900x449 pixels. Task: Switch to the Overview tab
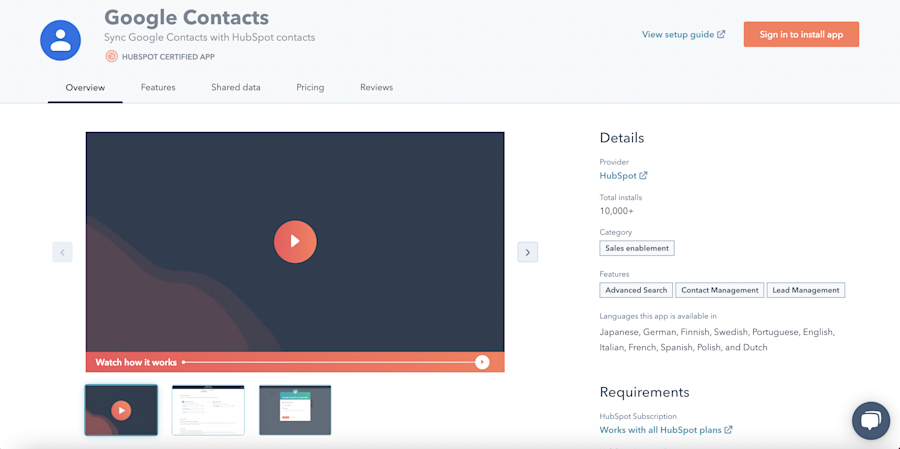coord(85,88)
